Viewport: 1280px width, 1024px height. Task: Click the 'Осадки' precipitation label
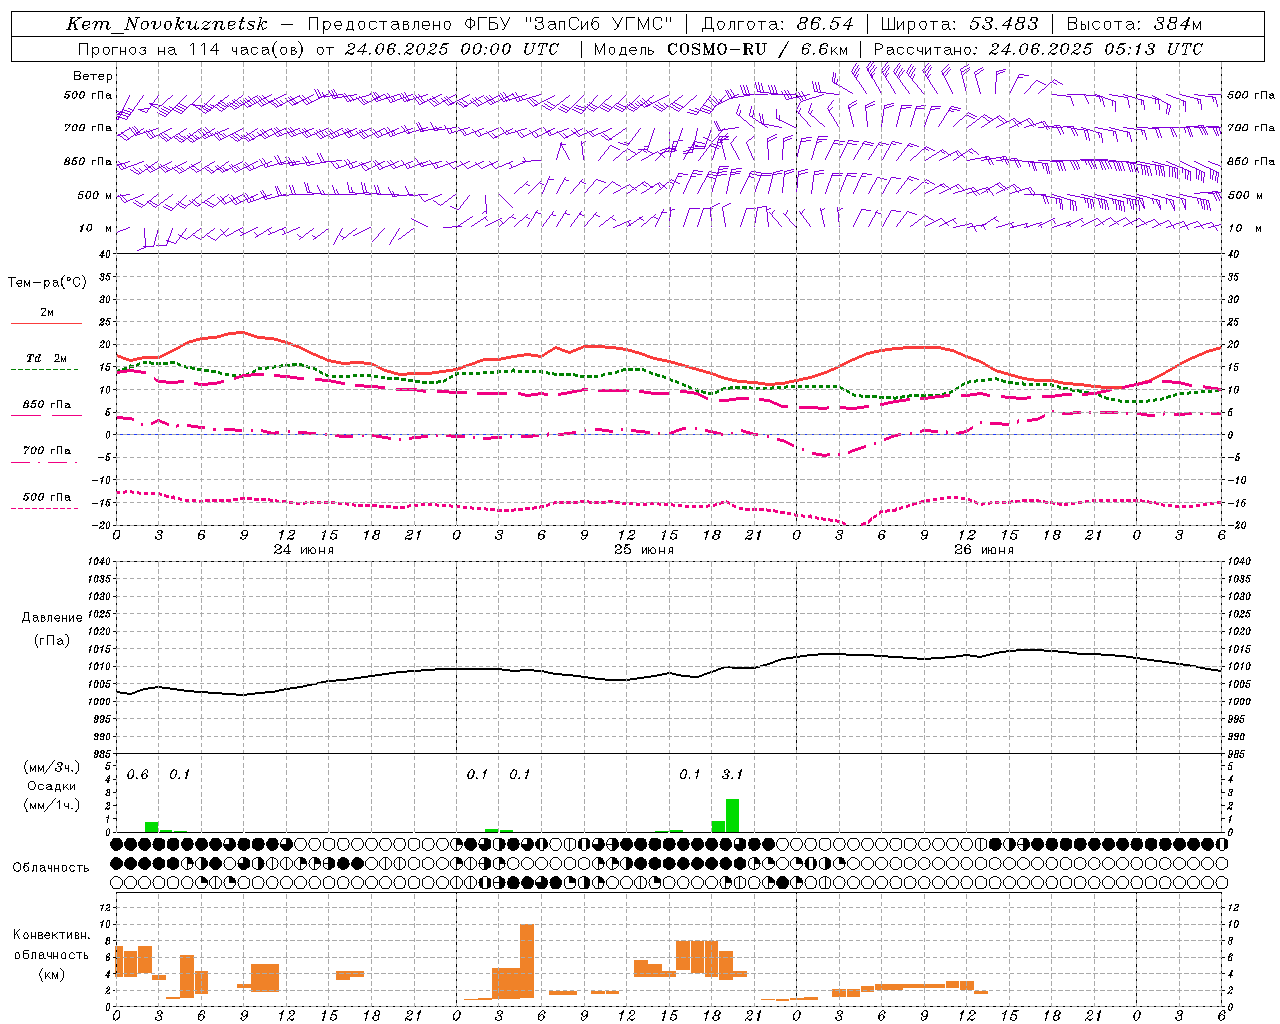click(x=52, y=786)
